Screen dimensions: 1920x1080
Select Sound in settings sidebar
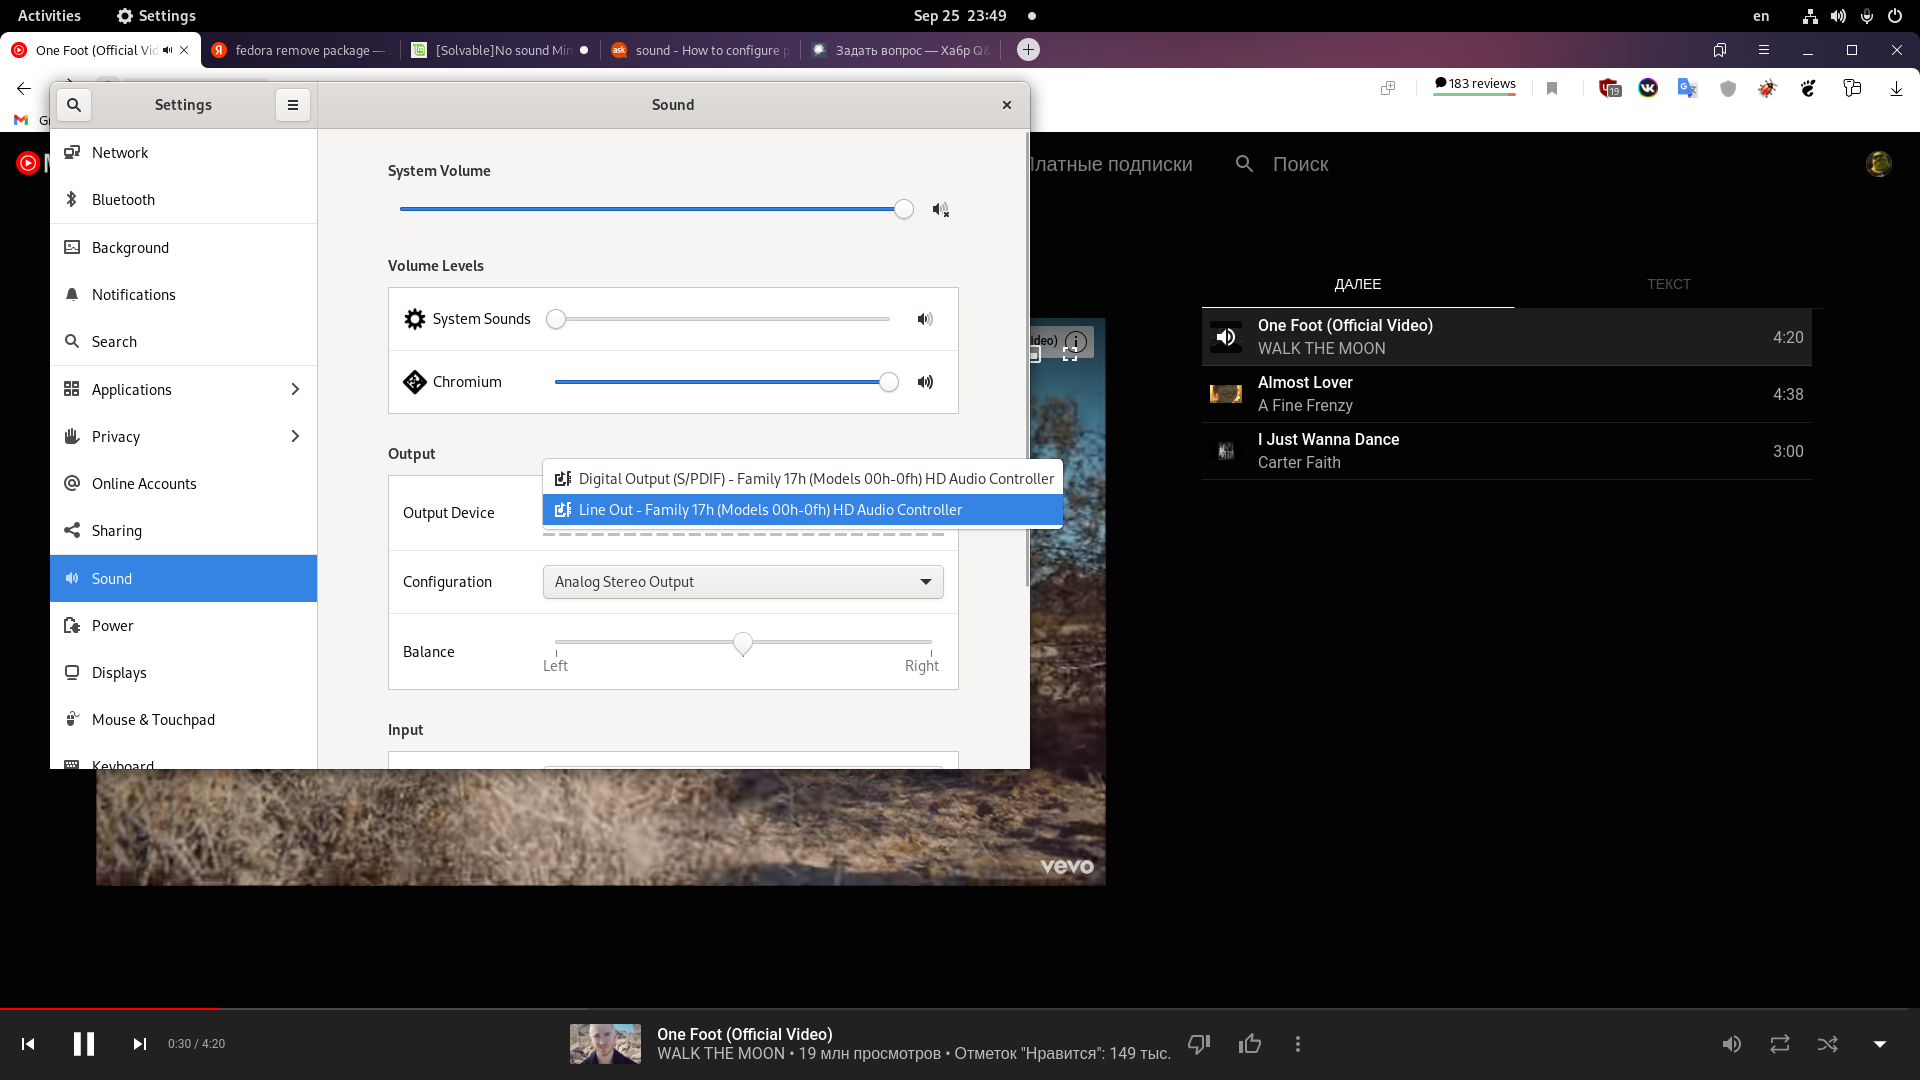pos(184,579)
